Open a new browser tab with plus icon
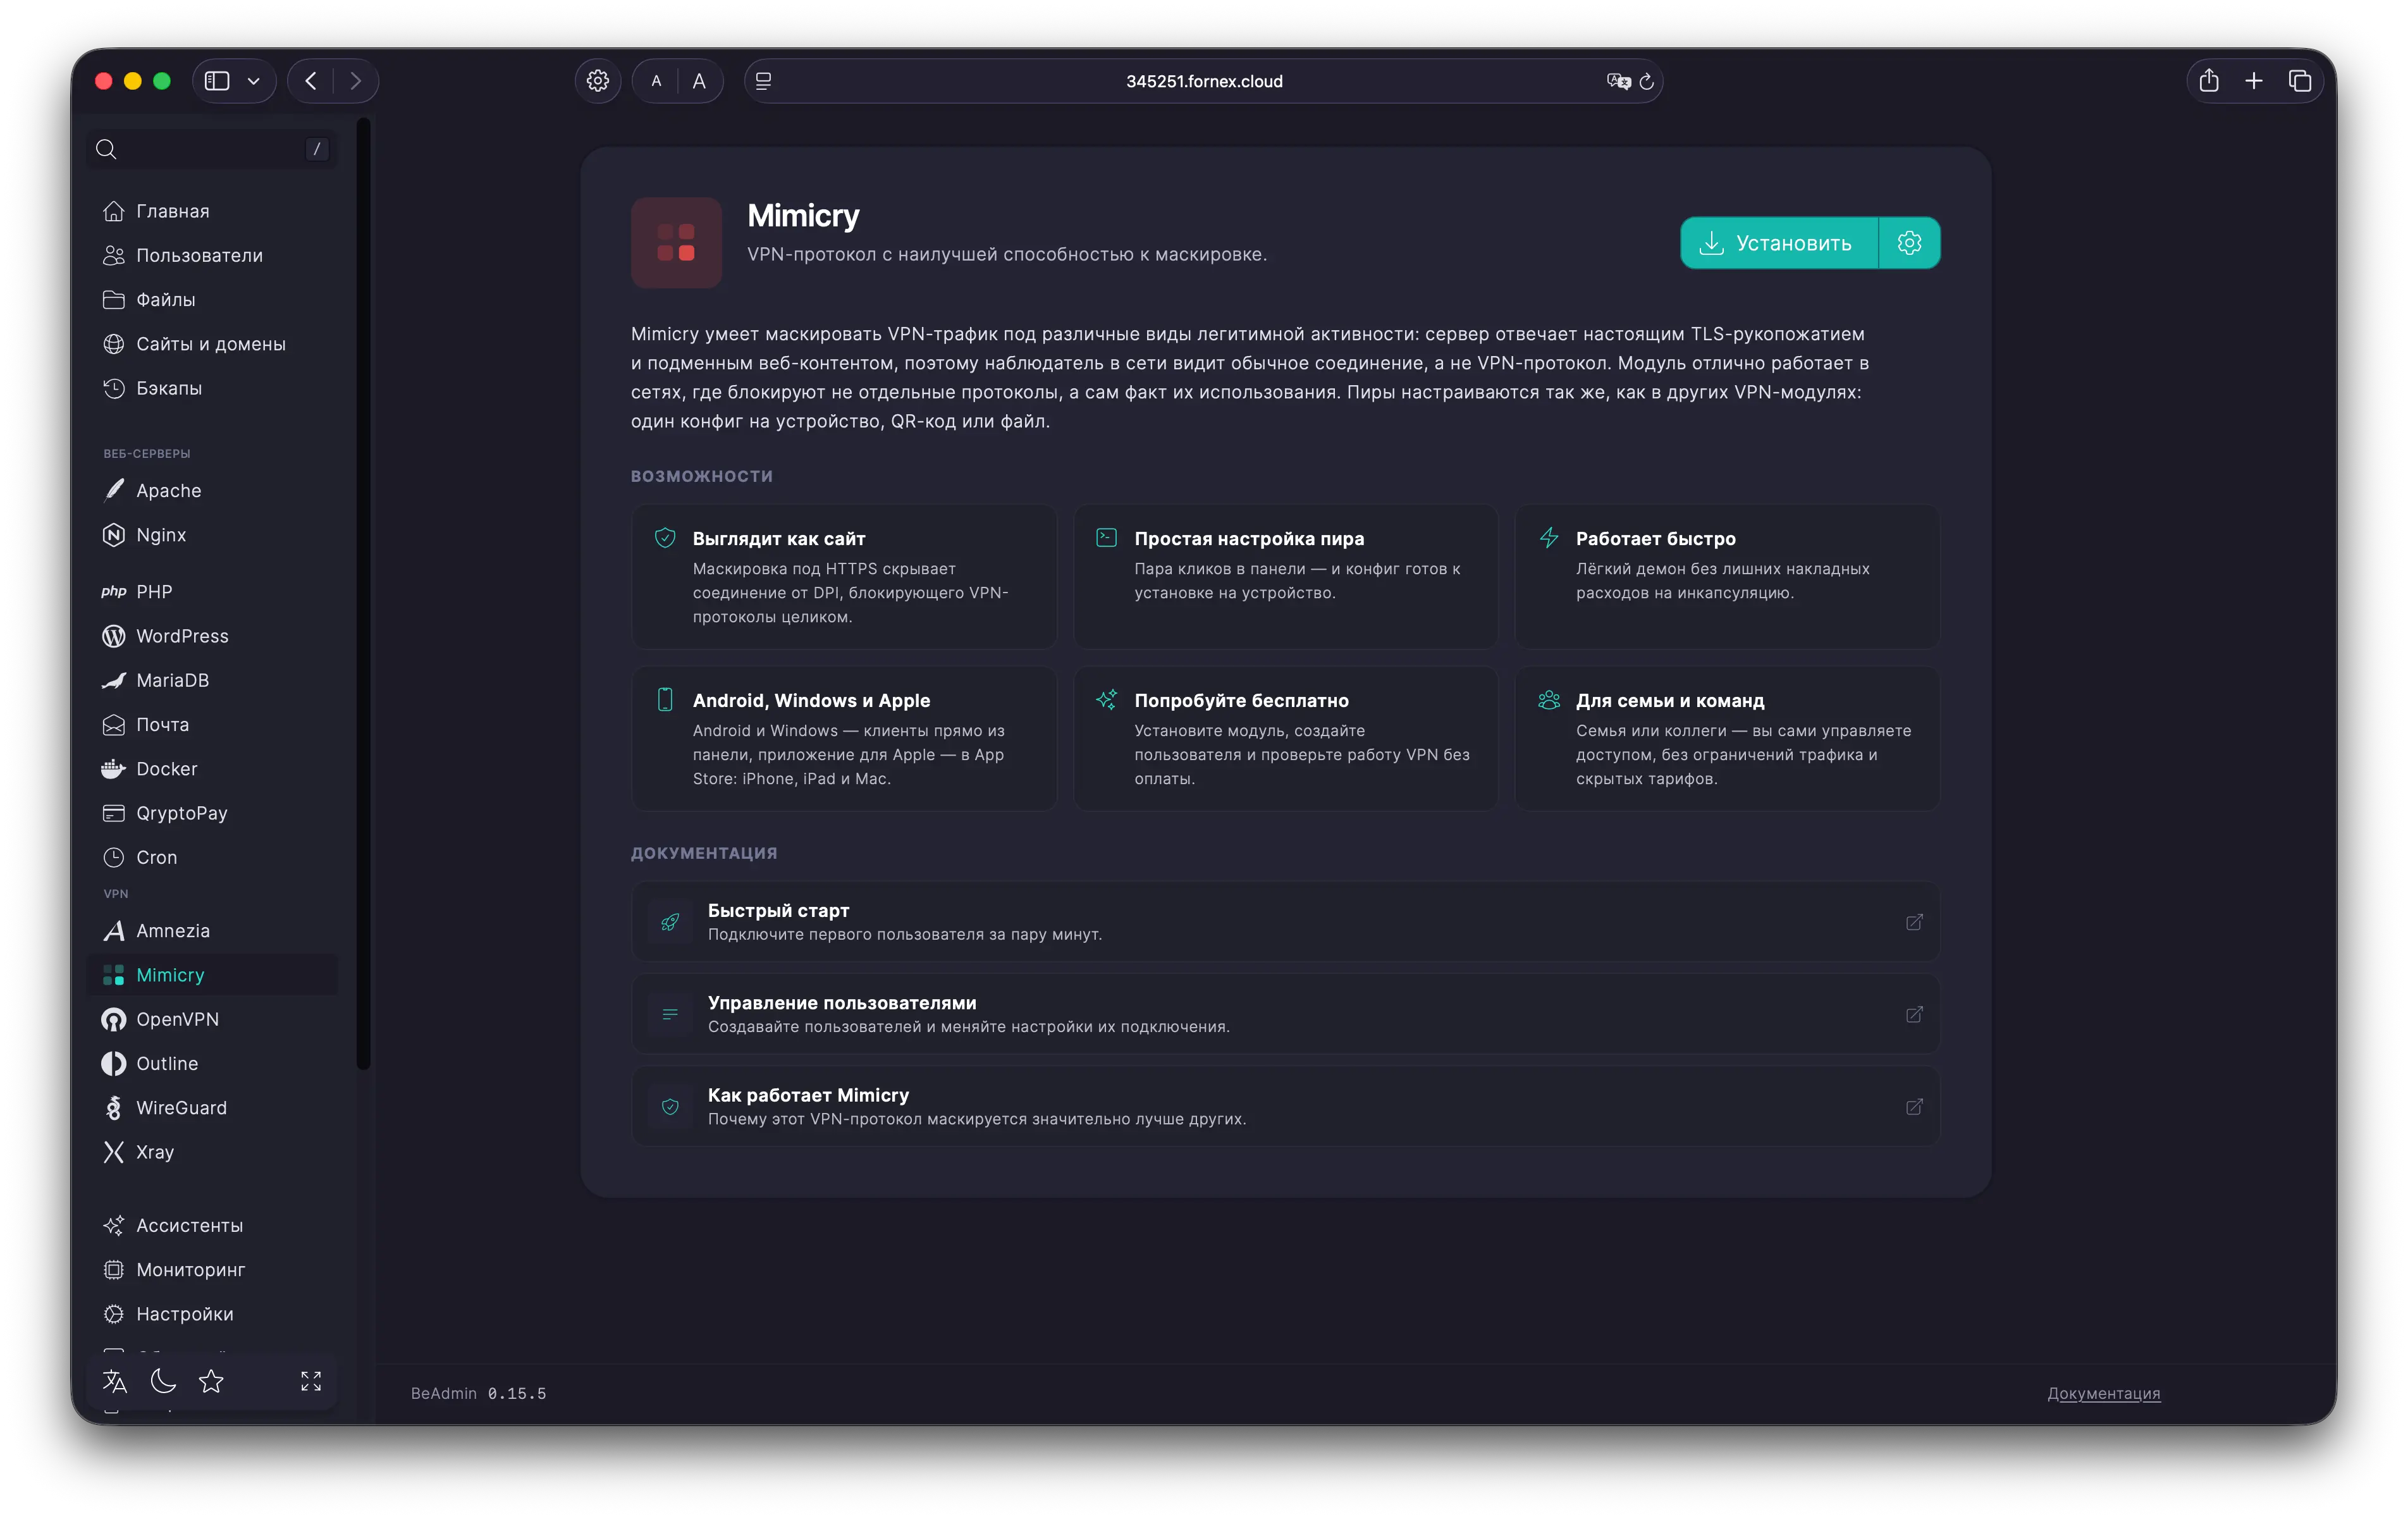This screenshot has width=2408, height=1519. coord(2253,81)
